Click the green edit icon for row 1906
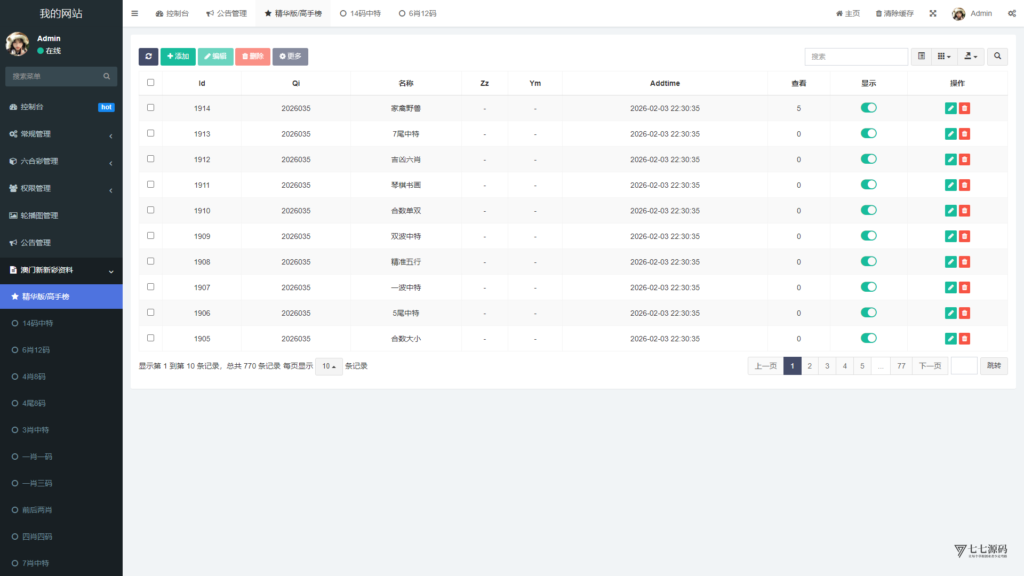 (x=950, y=313)
